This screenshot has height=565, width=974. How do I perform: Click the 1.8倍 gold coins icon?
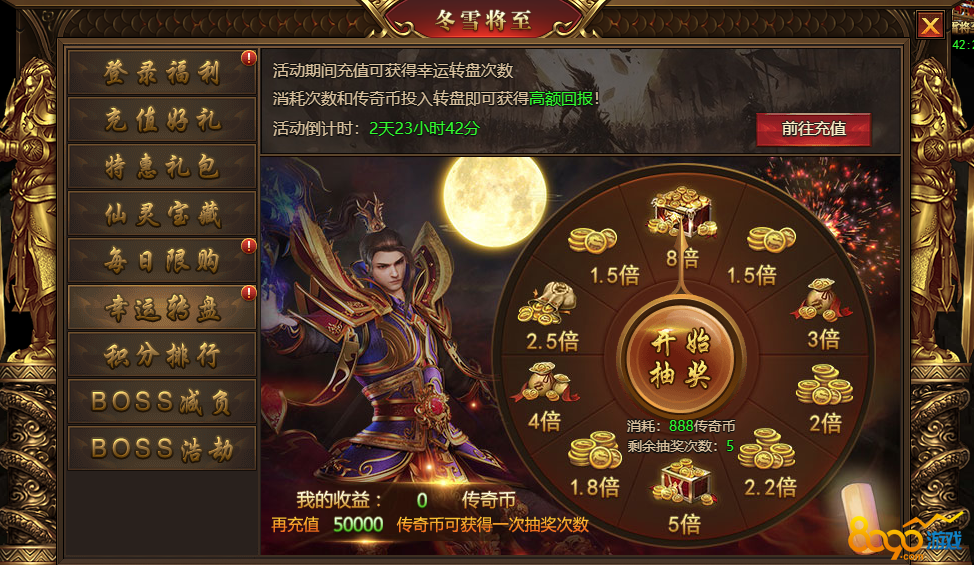click(x=594, y=450)
